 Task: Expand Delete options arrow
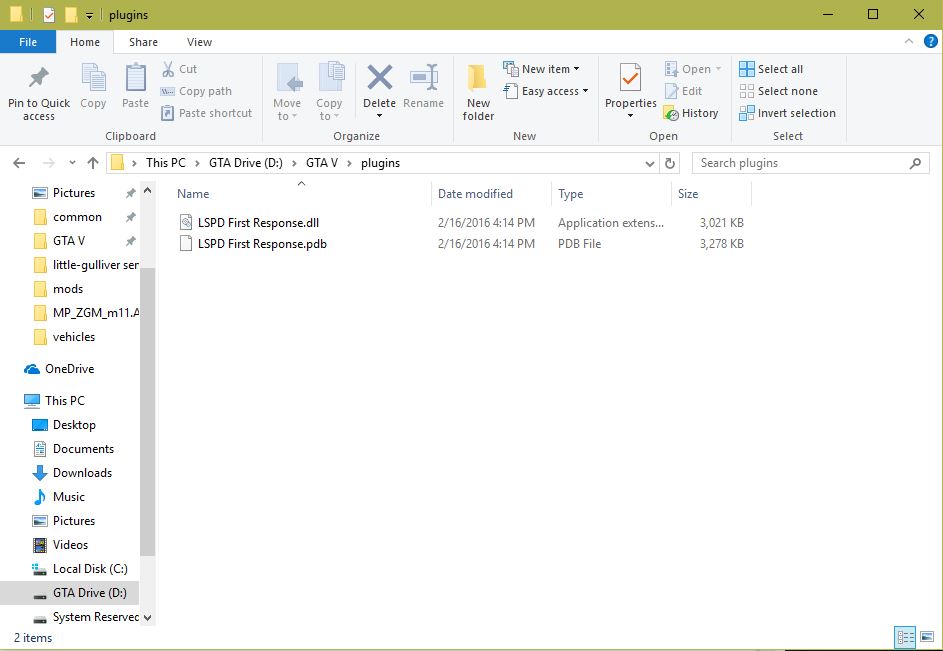[x=379, y=116]
